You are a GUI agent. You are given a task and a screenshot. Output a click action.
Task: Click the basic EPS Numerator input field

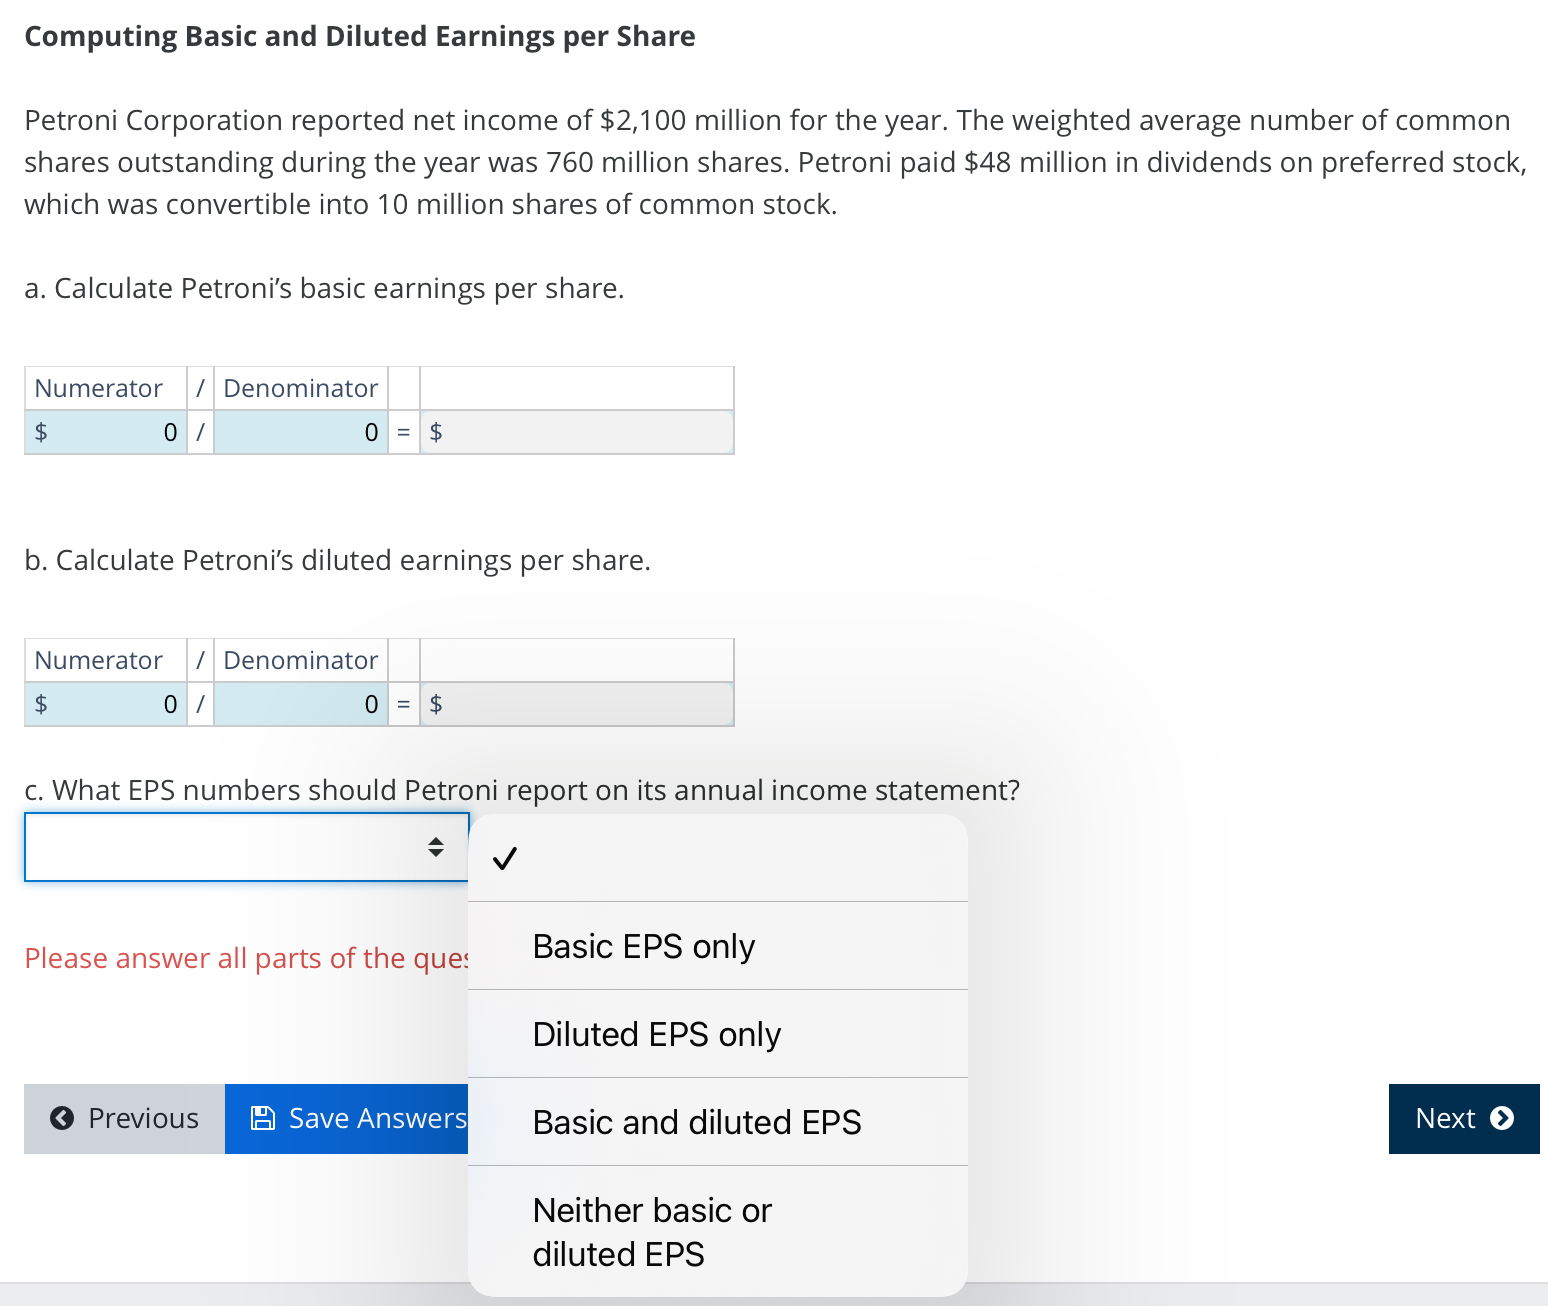105,431
